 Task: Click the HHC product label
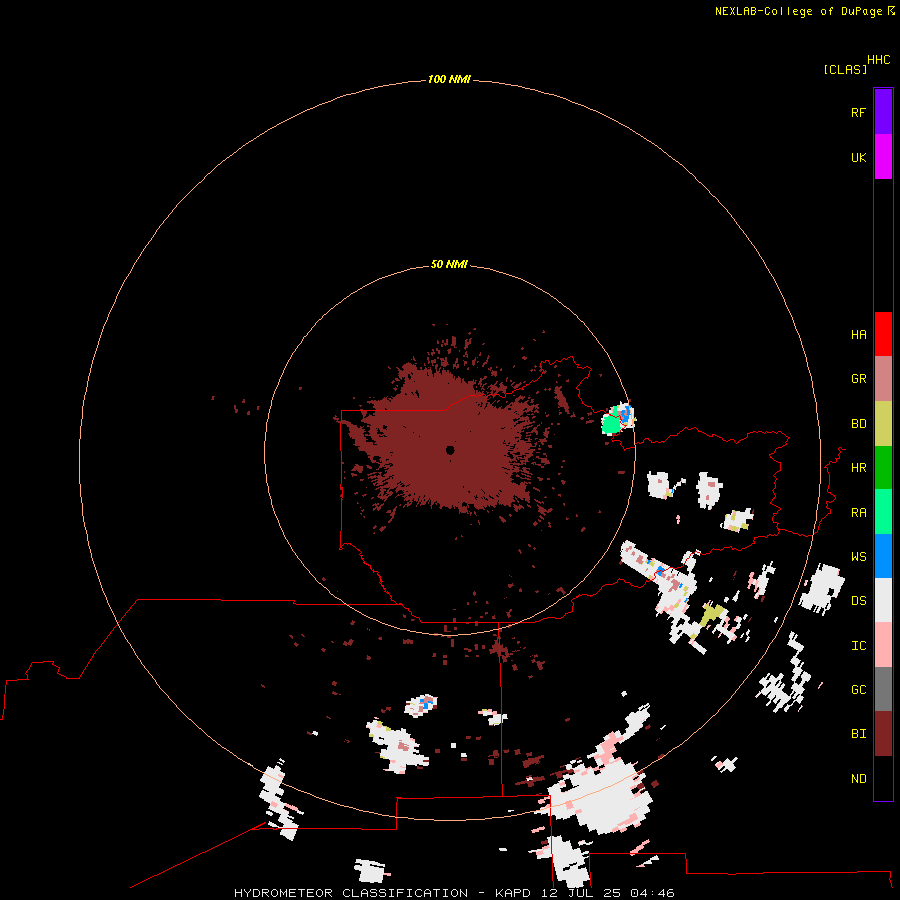pyautogui.click(x=879, y=60)
